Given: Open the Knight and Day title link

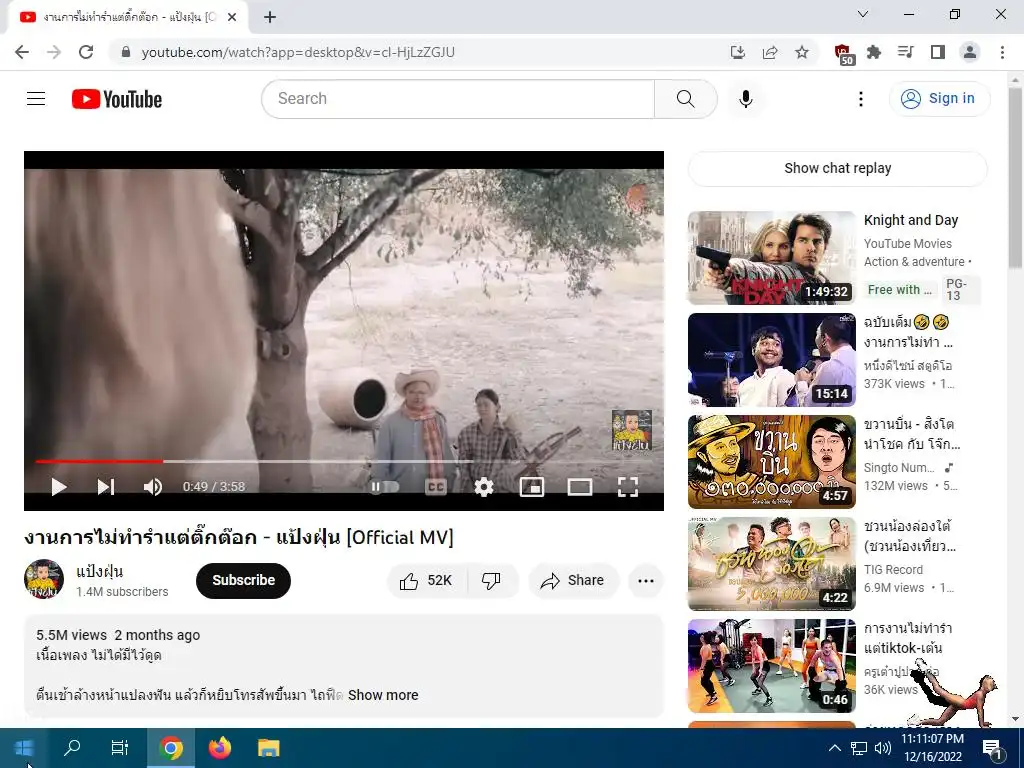Looking at the screenshot, I should pos(911,220).
